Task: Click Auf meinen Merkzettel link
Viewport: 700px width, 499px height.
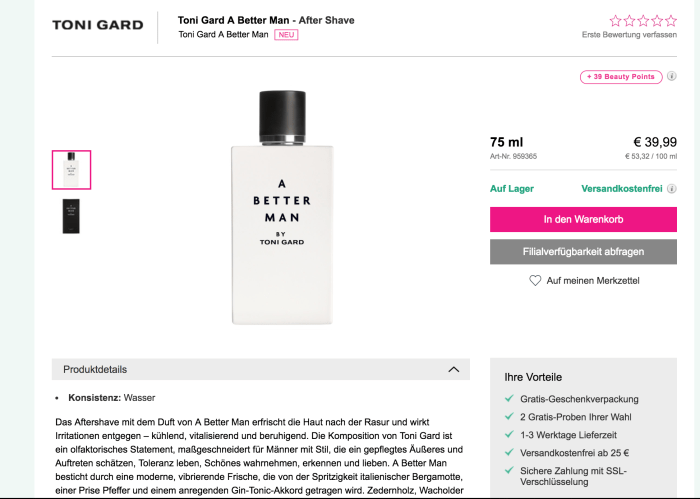Action: [x=592, y=281]
